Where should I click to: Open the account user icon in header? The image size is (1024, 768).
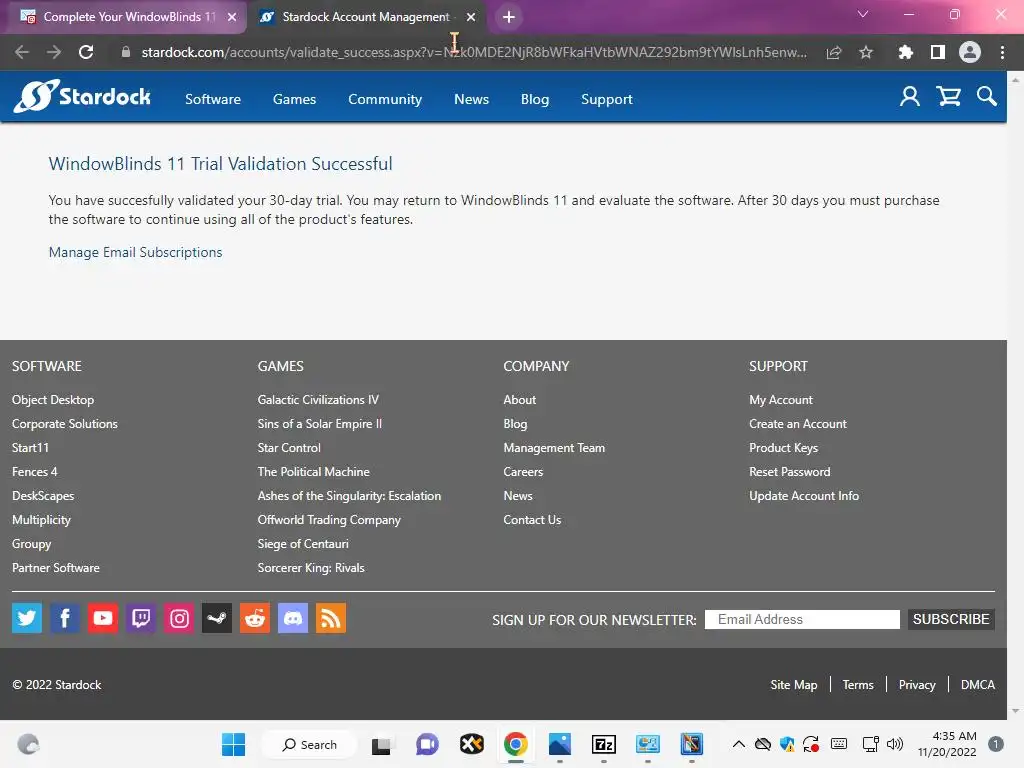(910, 97)
